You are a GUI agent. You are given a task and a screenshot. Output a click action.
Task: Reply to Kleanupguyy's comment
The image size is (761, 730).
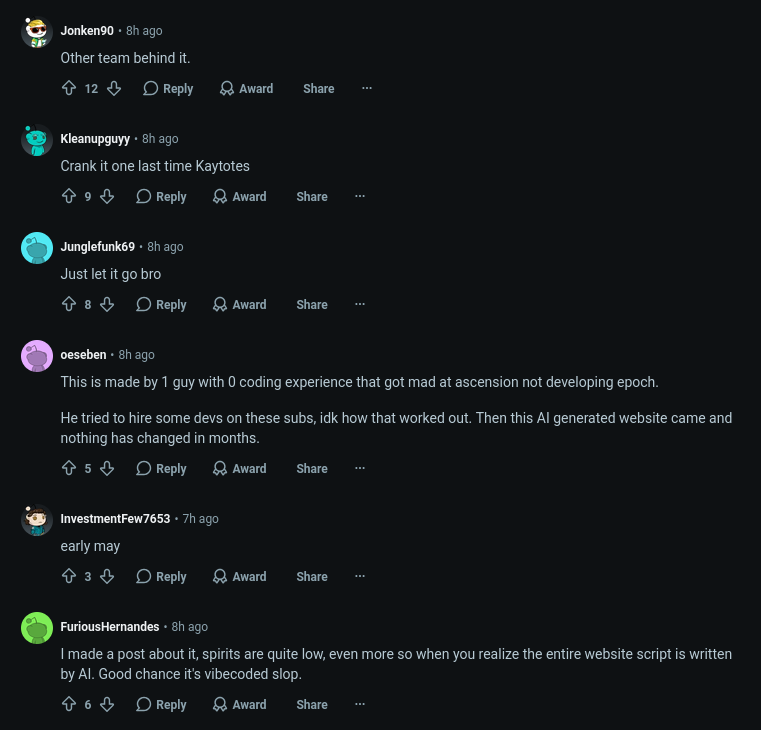161,197
